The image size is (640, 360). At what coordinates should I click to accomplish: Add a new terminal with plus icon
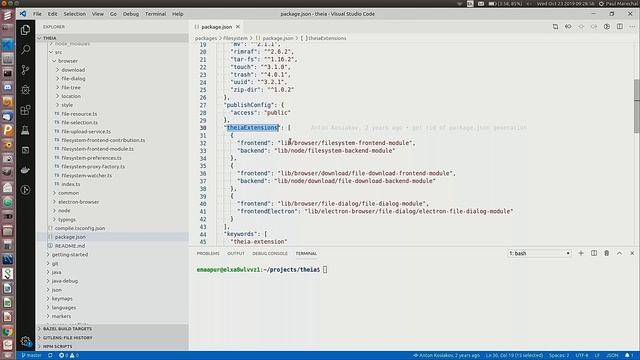coord(581,253)
